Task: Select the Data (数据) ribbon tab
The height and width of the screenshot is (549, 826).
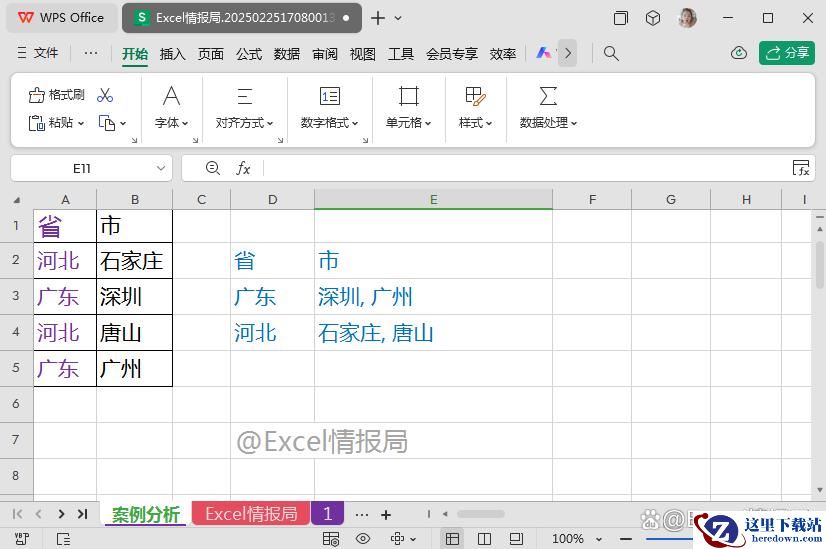Action: pos(287,54)
